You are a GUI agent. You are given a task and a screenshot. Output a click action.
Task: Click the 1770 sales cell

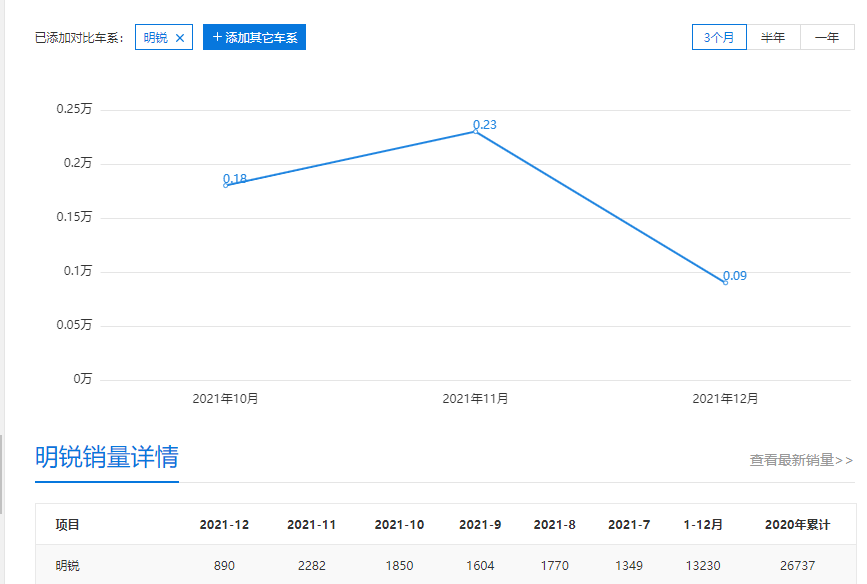(x=555, y=566)
